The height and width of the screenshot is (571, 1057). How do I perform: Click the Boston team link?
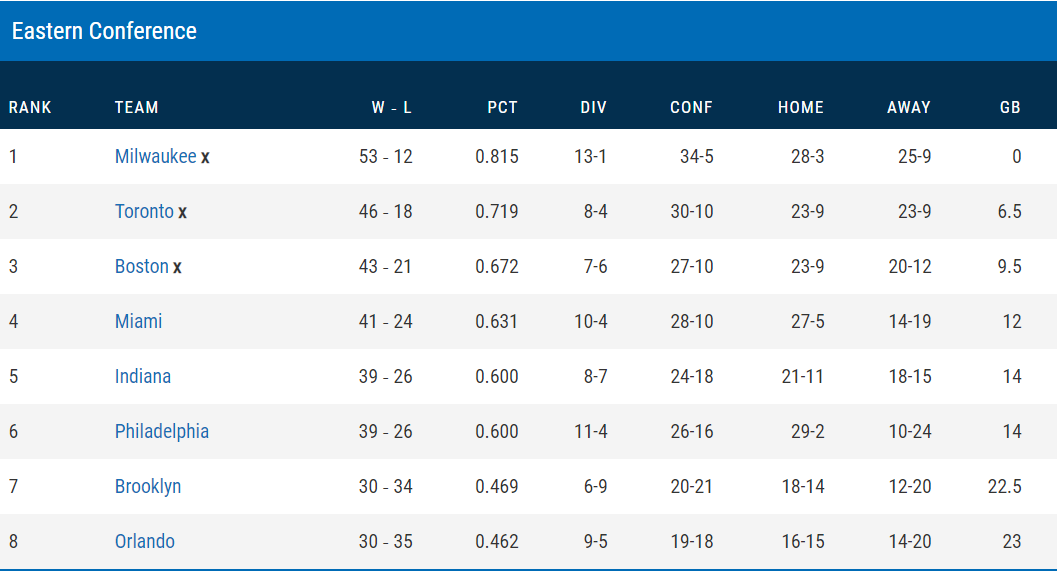coord(141,266)
